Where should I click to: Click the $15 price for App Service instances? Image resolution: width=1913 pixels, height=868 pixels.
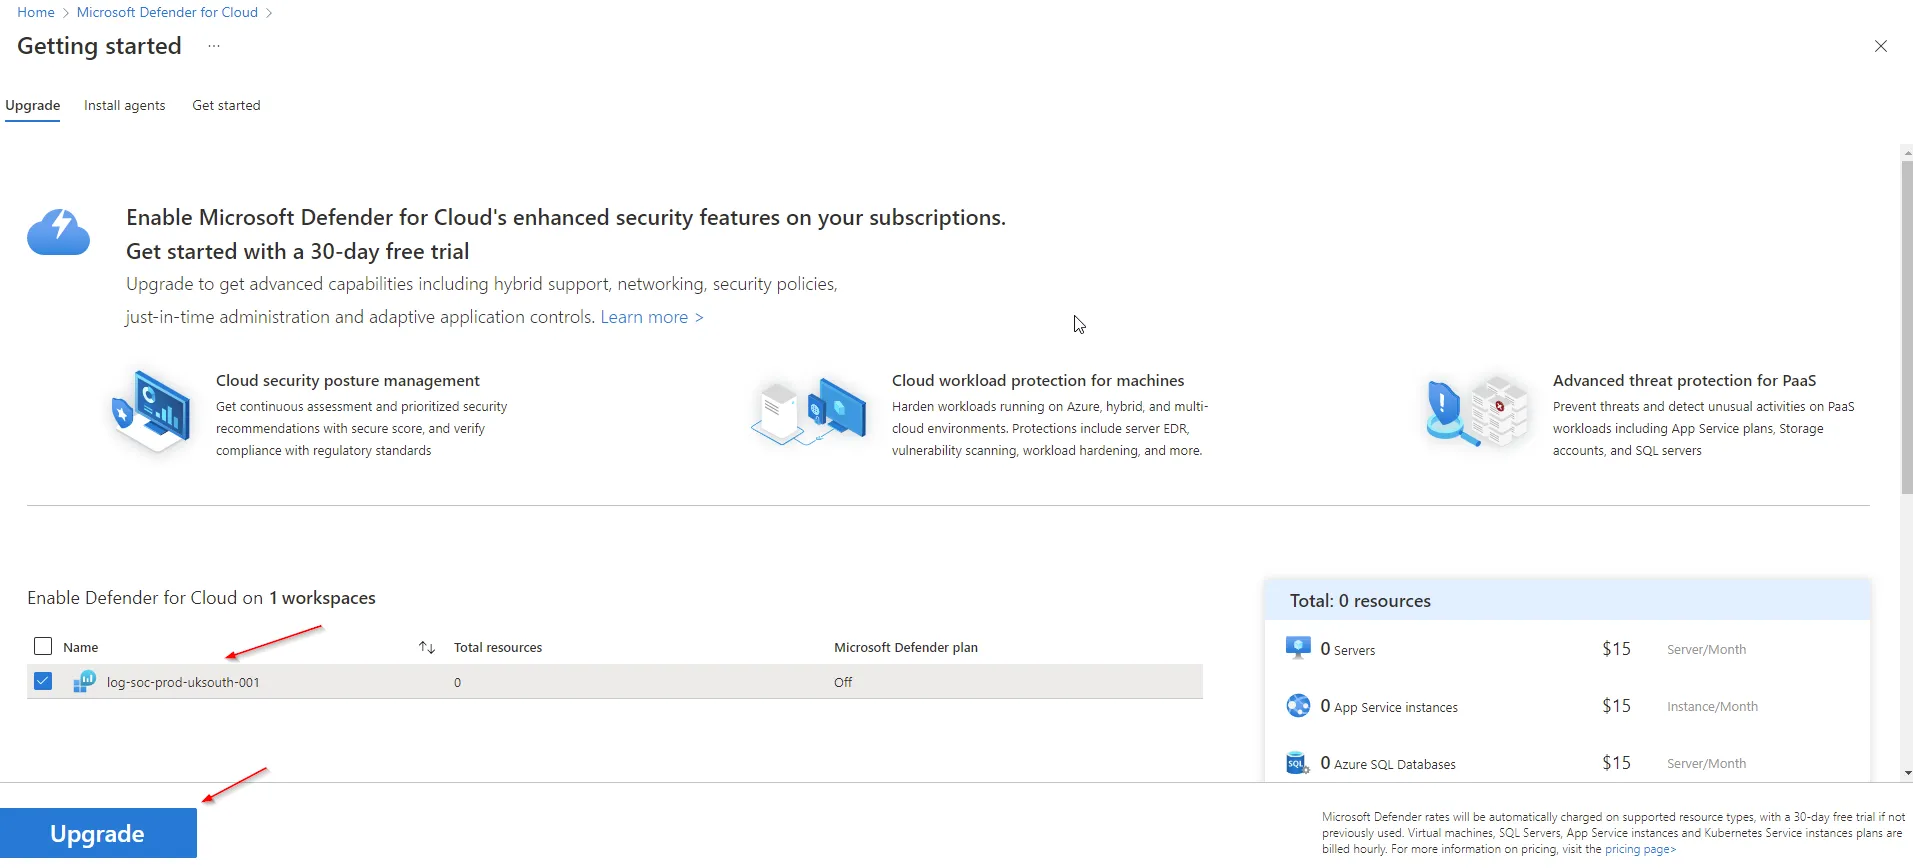point(1616,706)
